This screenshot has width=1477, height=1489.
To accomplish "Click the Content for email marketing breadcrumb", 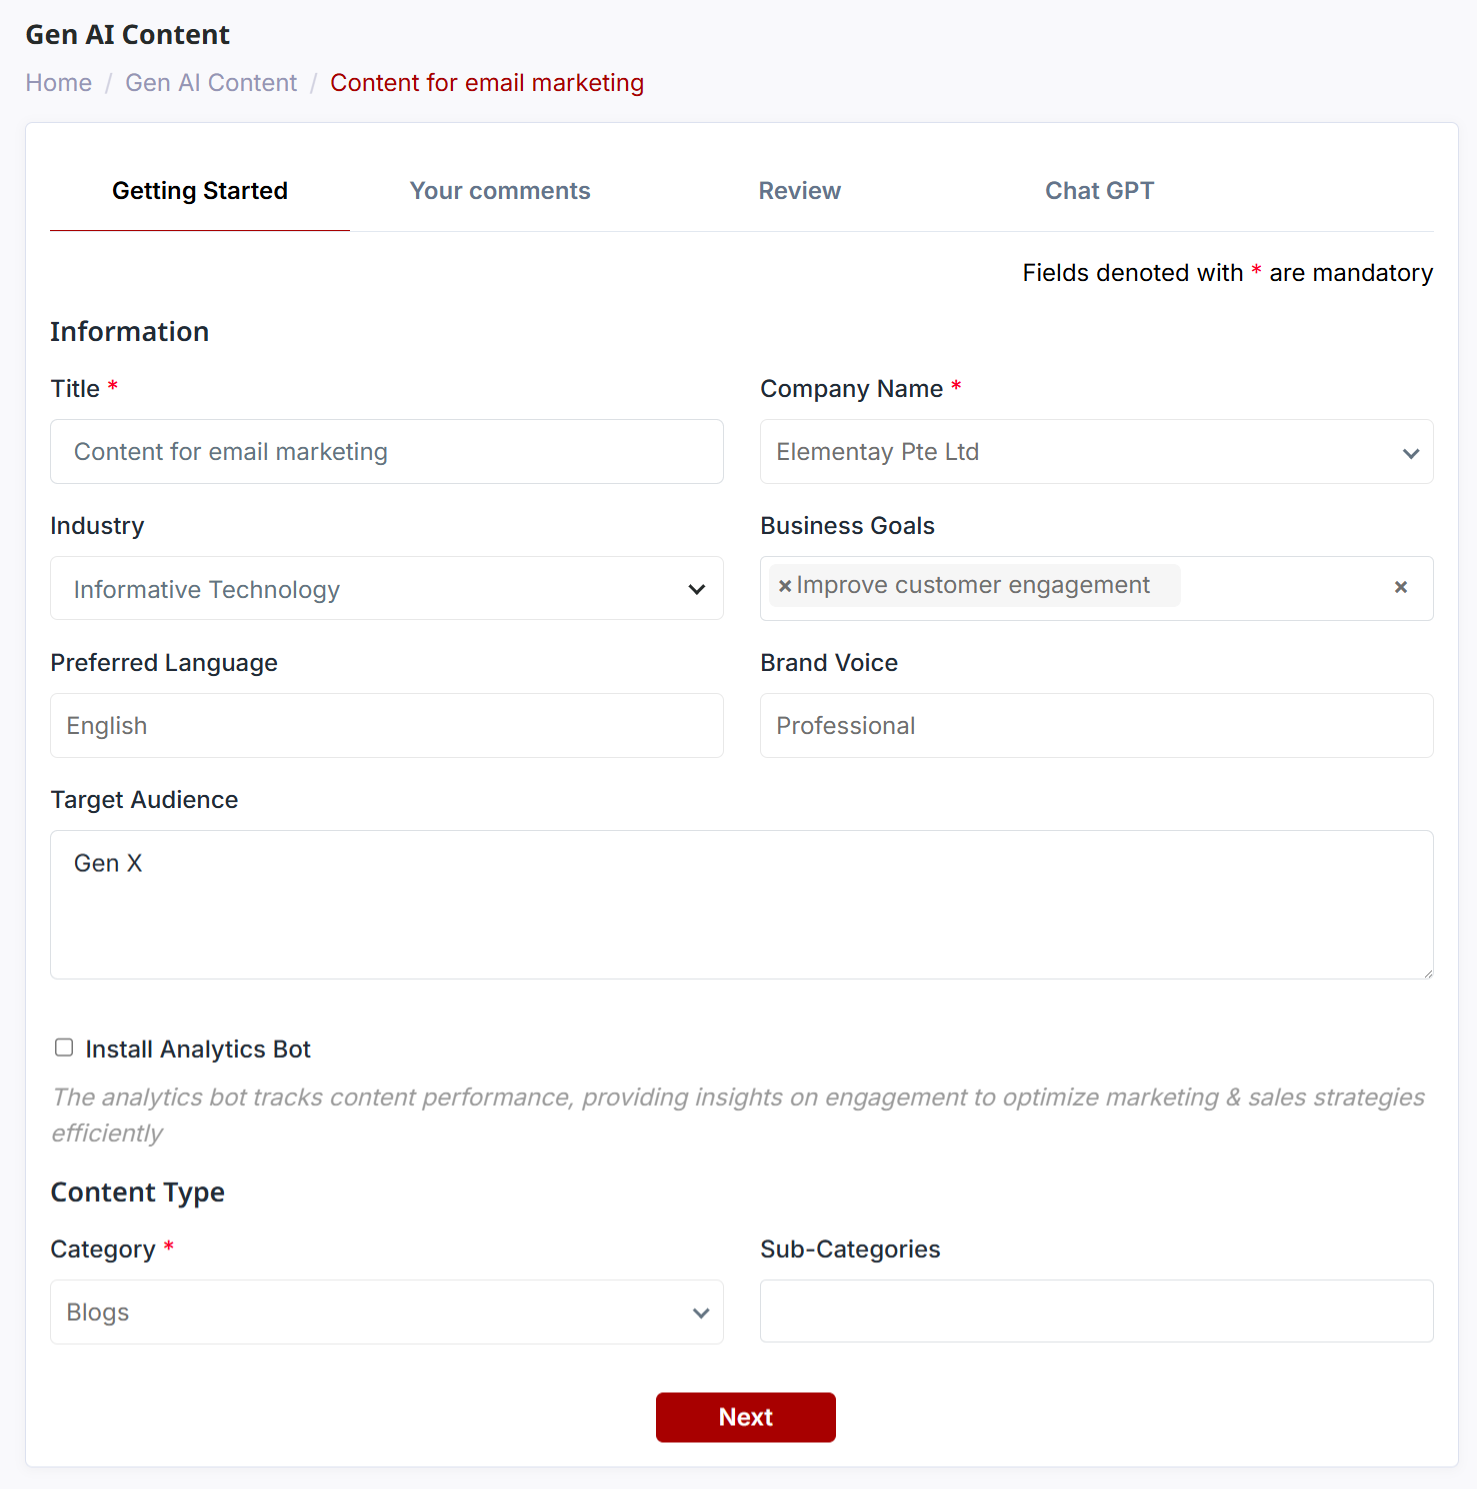I will coord(487,83).
